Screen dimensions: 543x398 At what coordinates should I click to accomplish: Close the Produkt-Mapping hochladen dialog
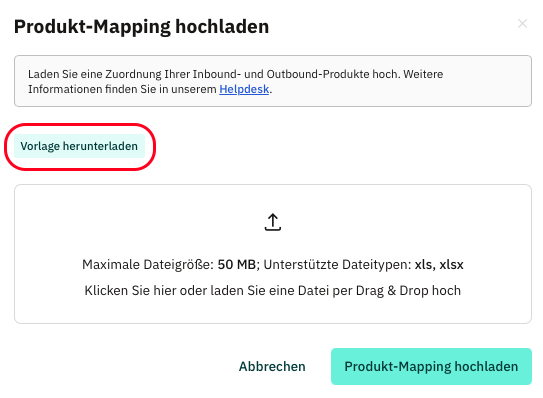[522, 24]
